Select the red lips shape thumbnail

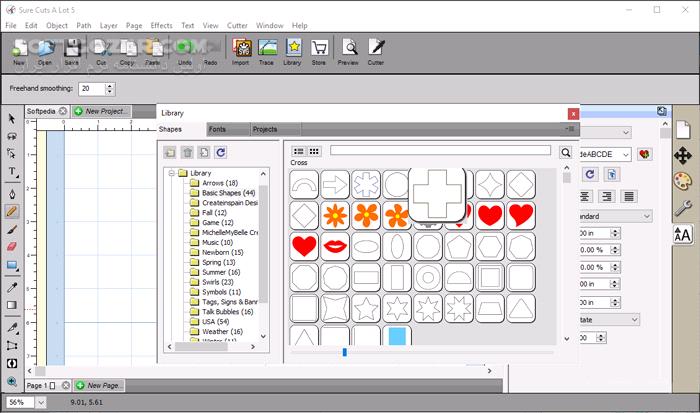tap(335, 246)
